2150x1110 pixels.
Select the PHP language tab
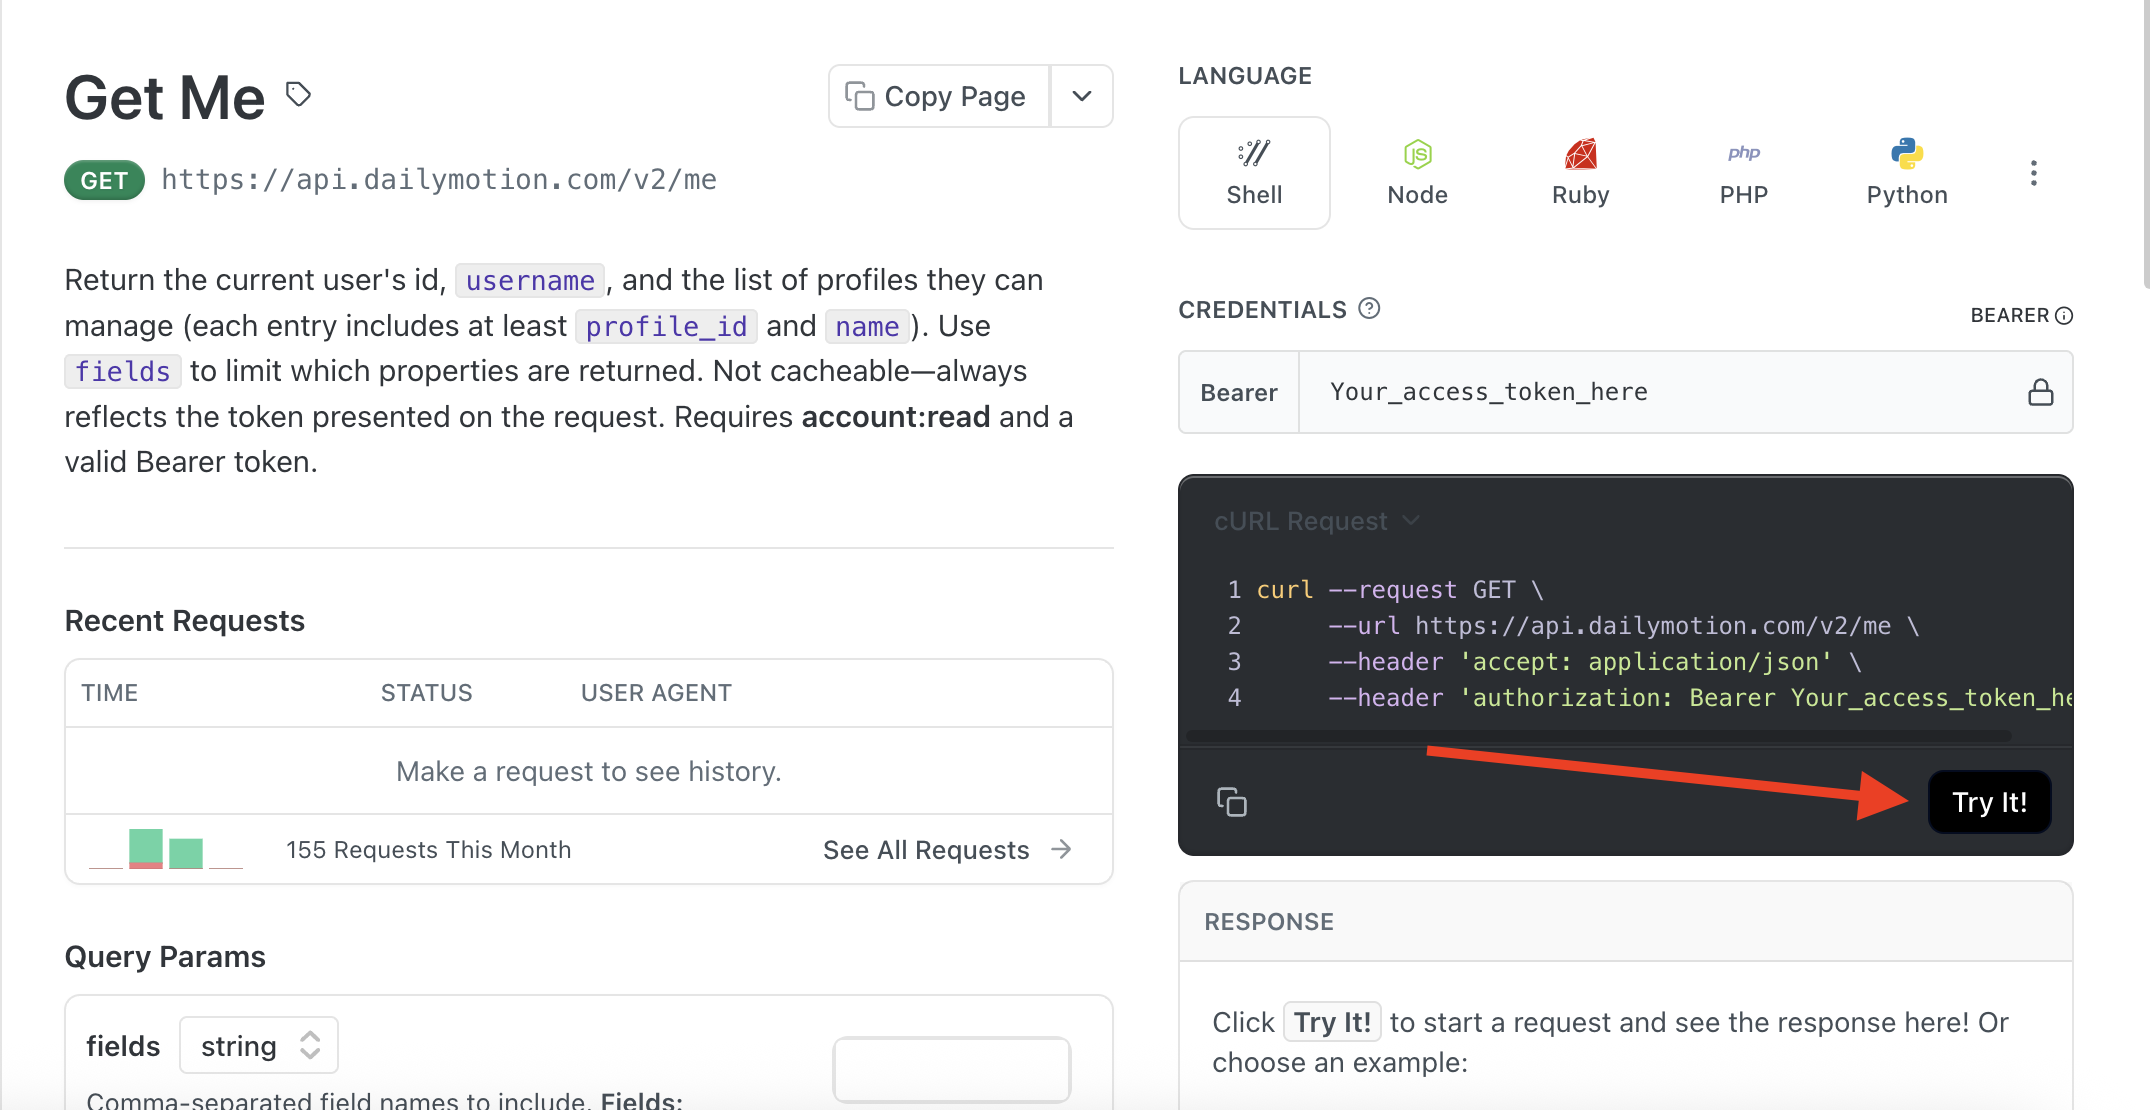(x=1743, y=173)
